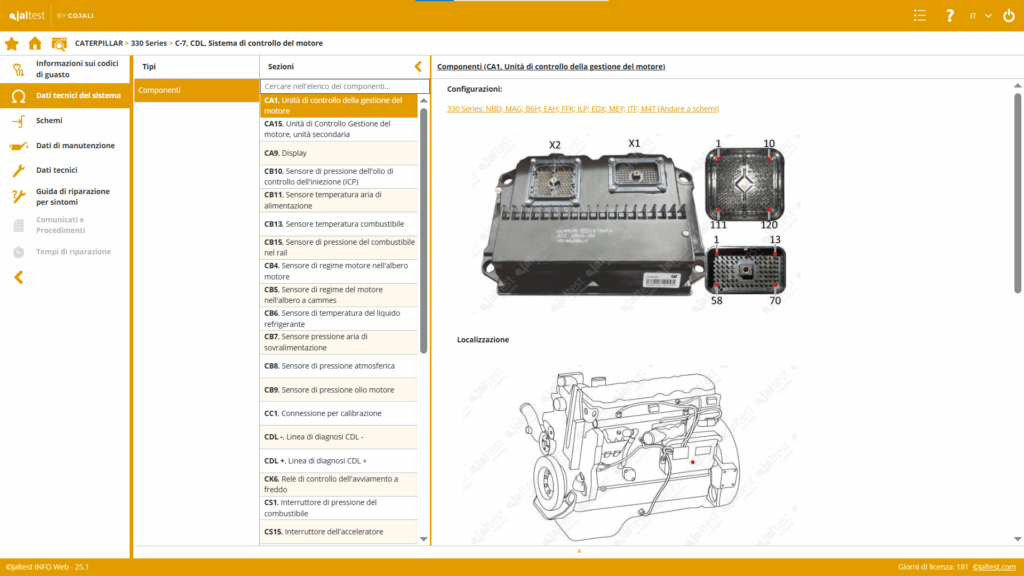
Task: Select CB11 temperatura aria alimentazione
Action: tap(339, 200)
